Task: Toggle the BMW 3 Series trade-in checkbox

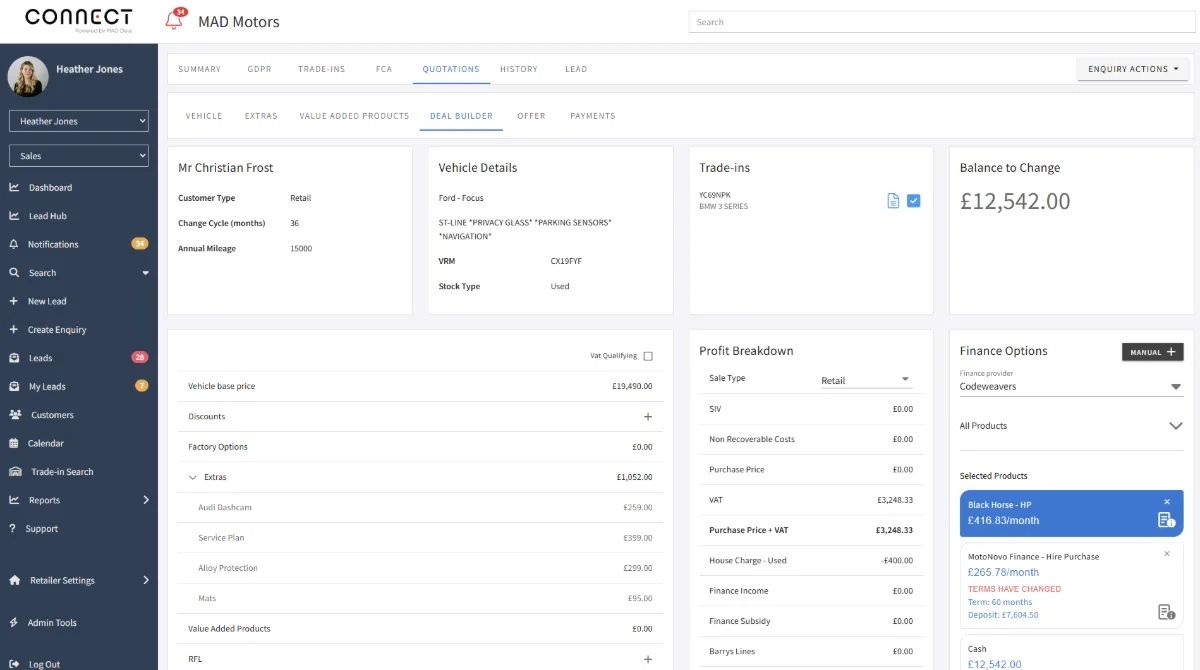Action: point(914,201)
